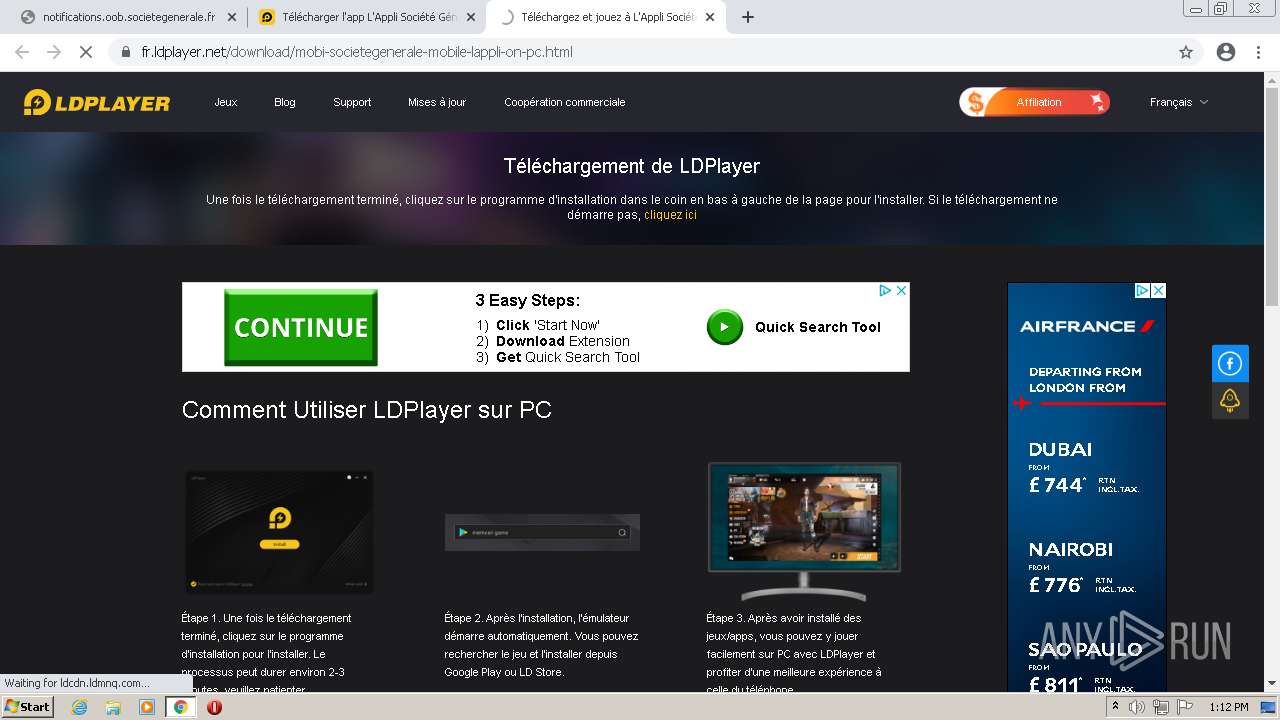1280x720 pixels.
Task: Open the Chrome profile icon
Action: point(1226,52)
